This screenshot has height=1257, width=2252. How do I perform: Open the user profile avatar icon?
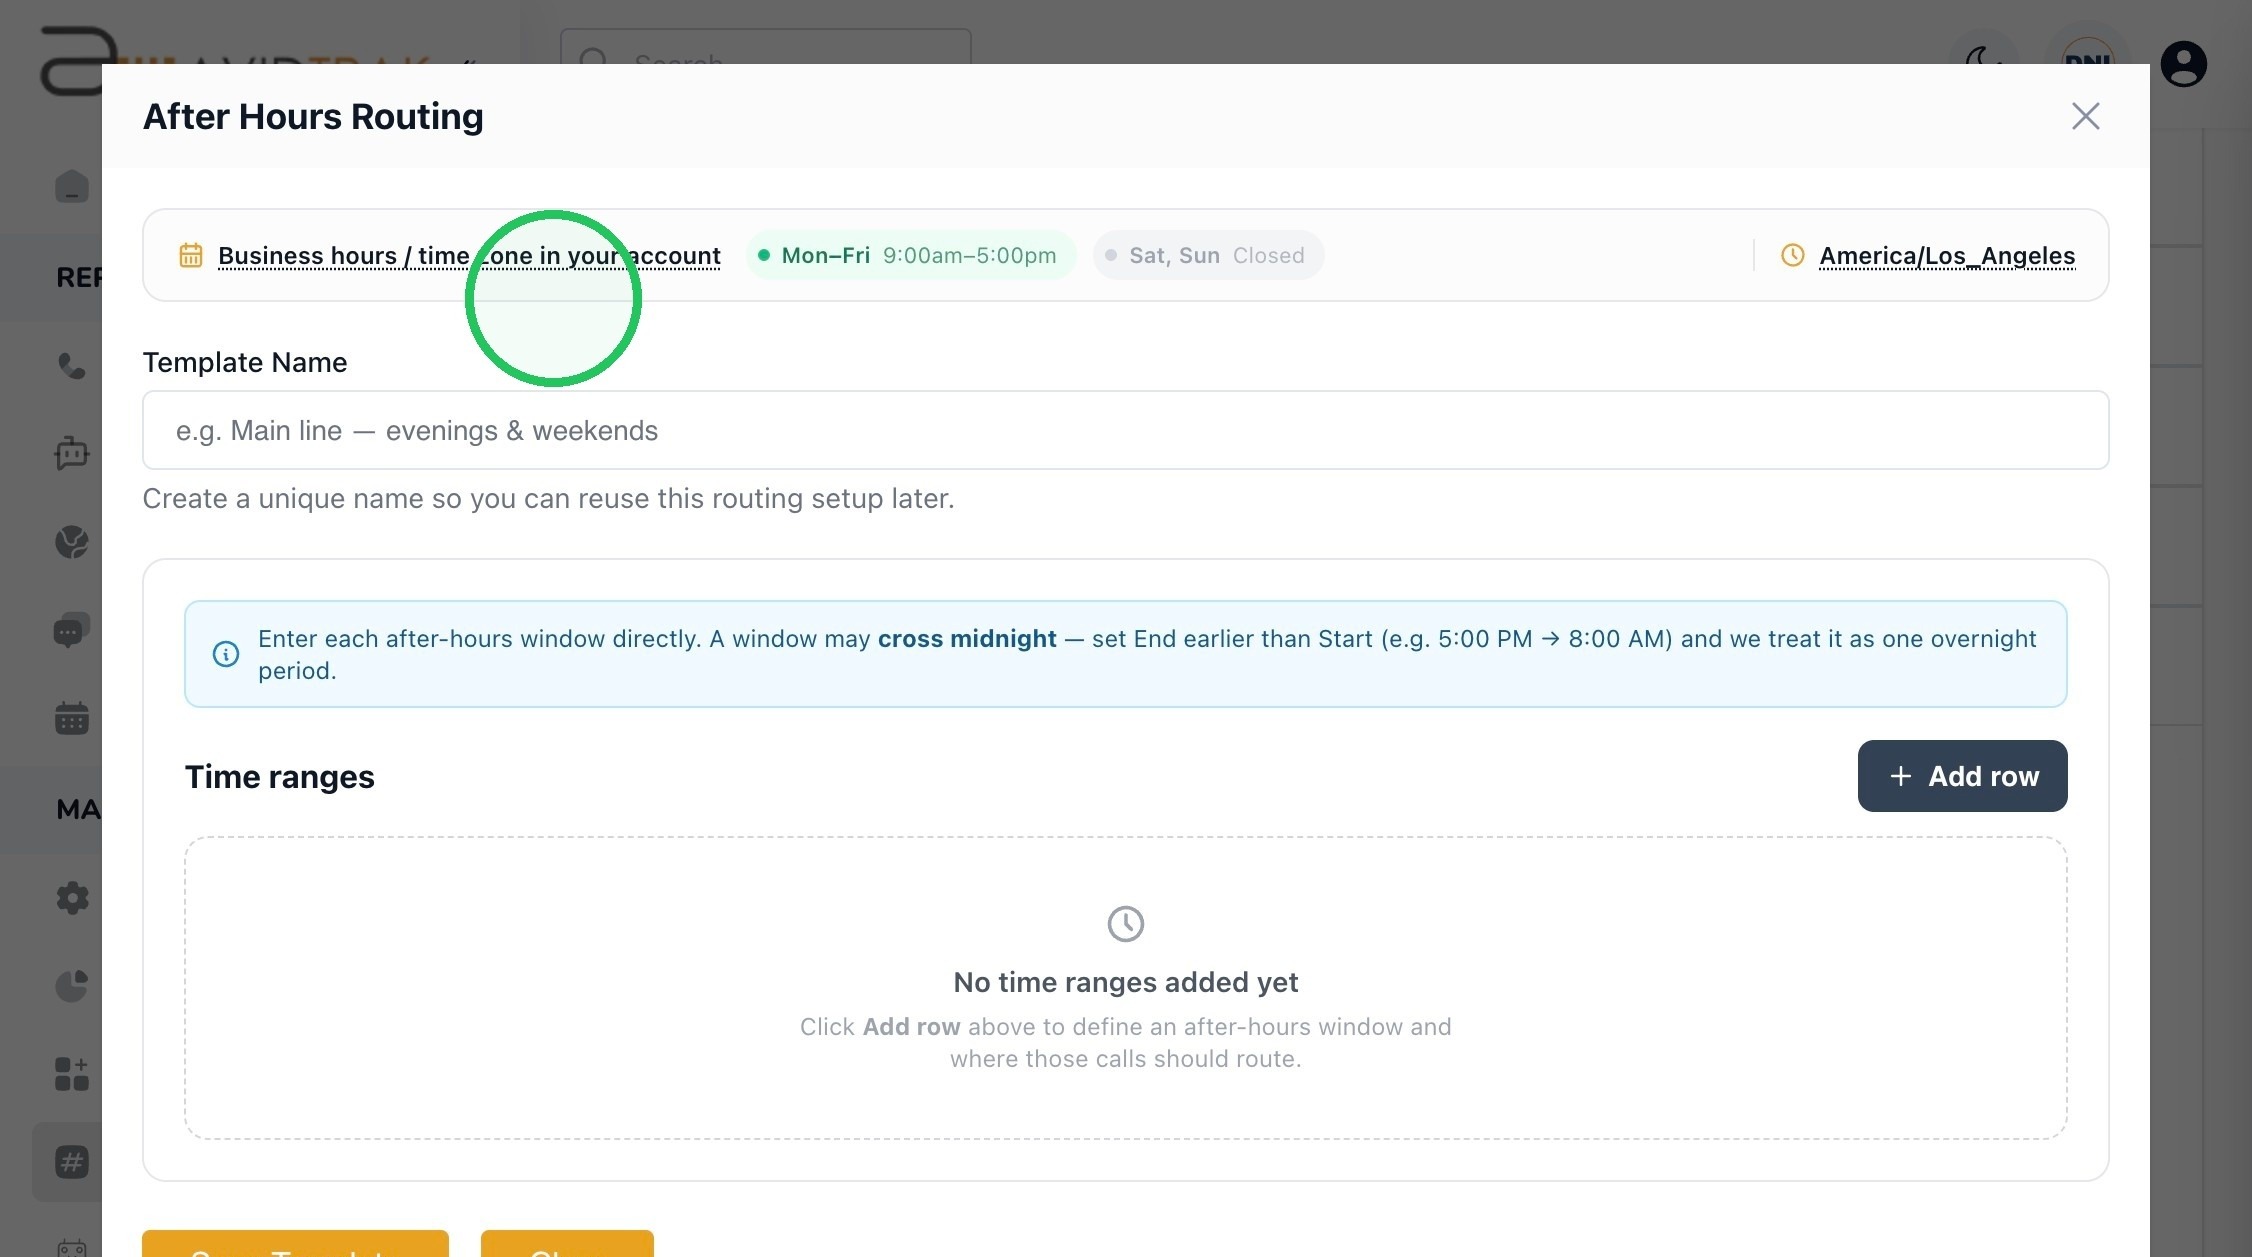point(2184,64)
